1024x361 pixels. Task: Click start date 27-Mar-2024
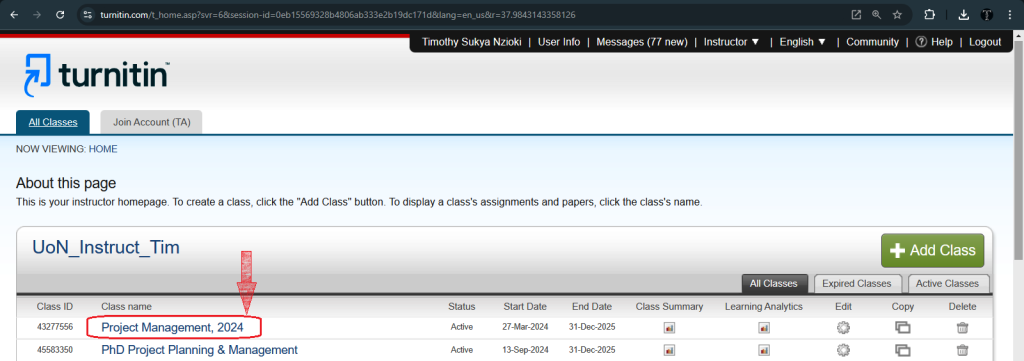coord(526,328)
